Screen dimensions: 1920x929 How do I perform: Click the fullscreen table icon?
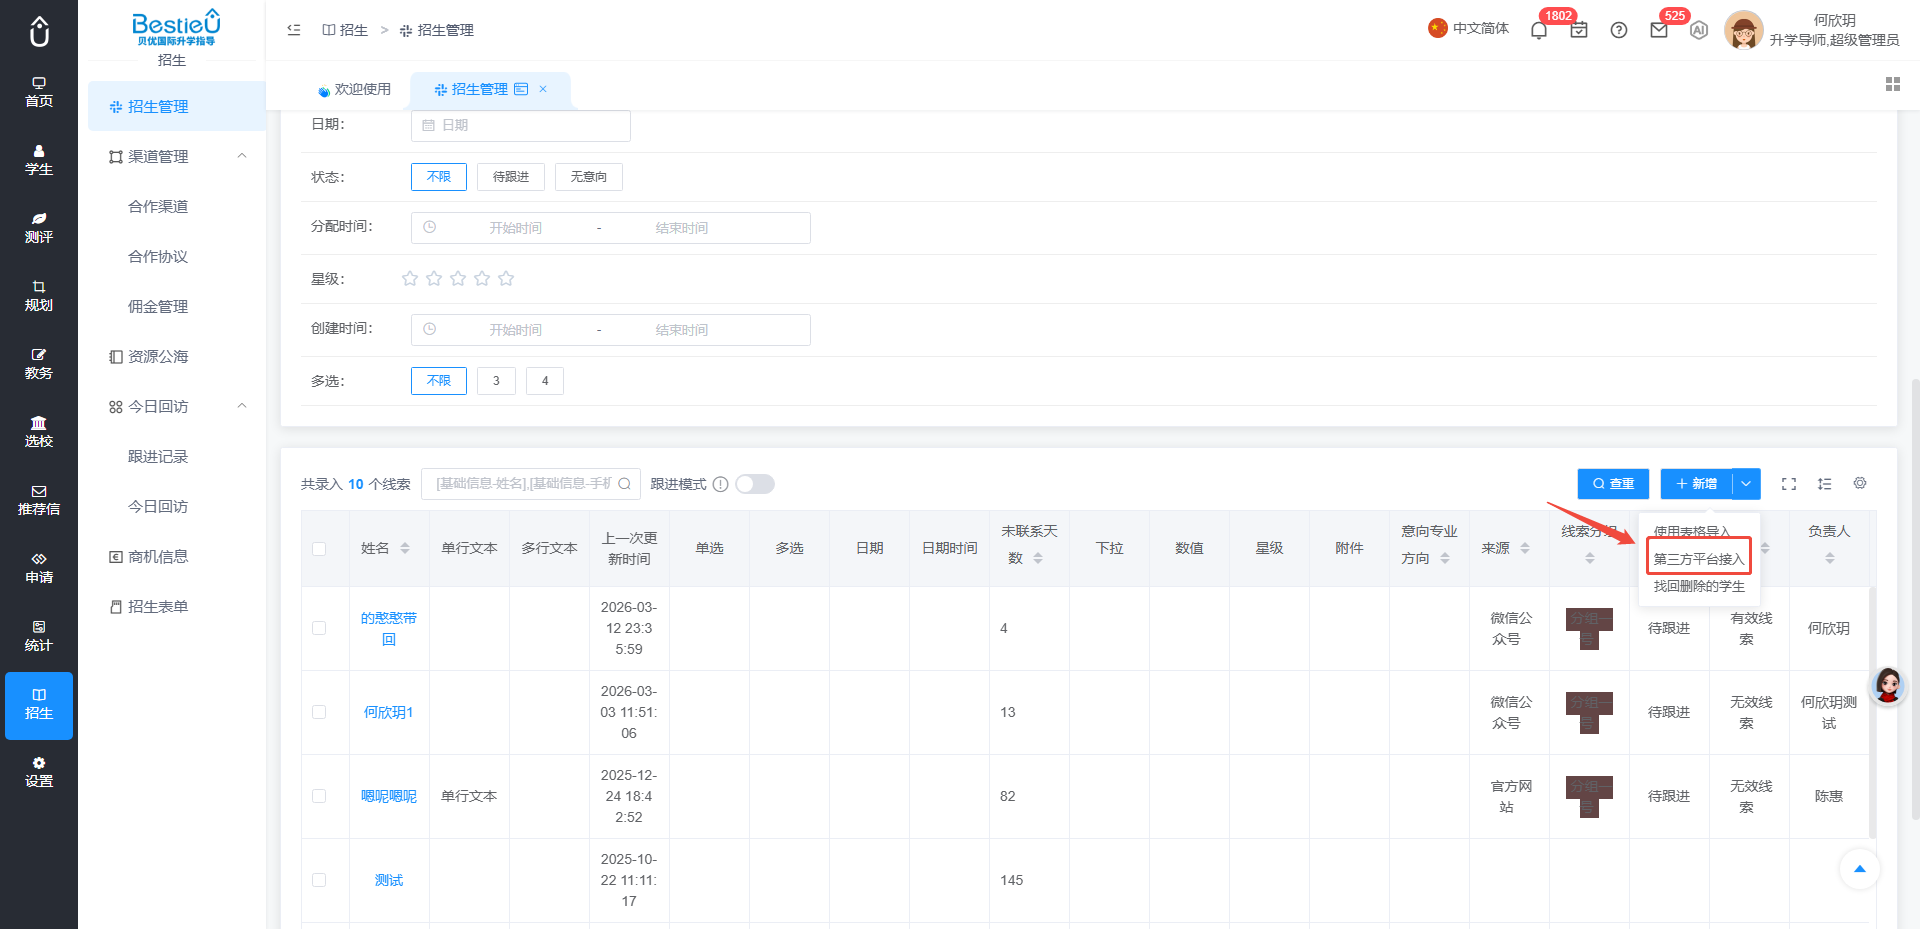pos(1789,484)
